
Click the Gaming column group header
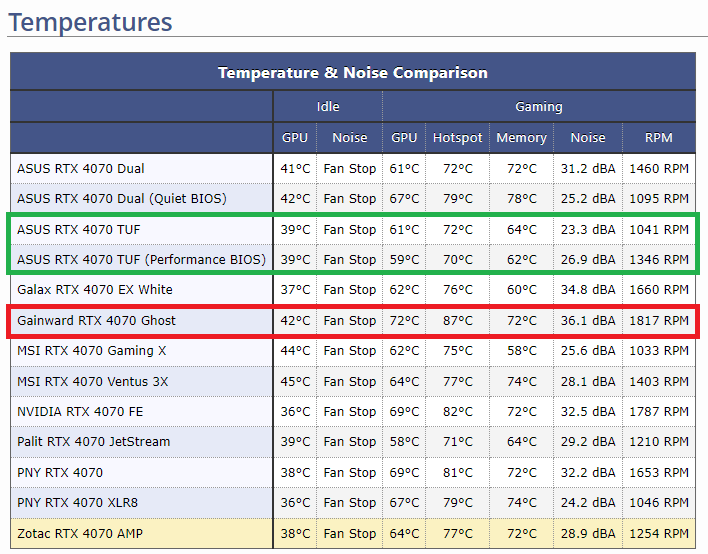(539, 107)
